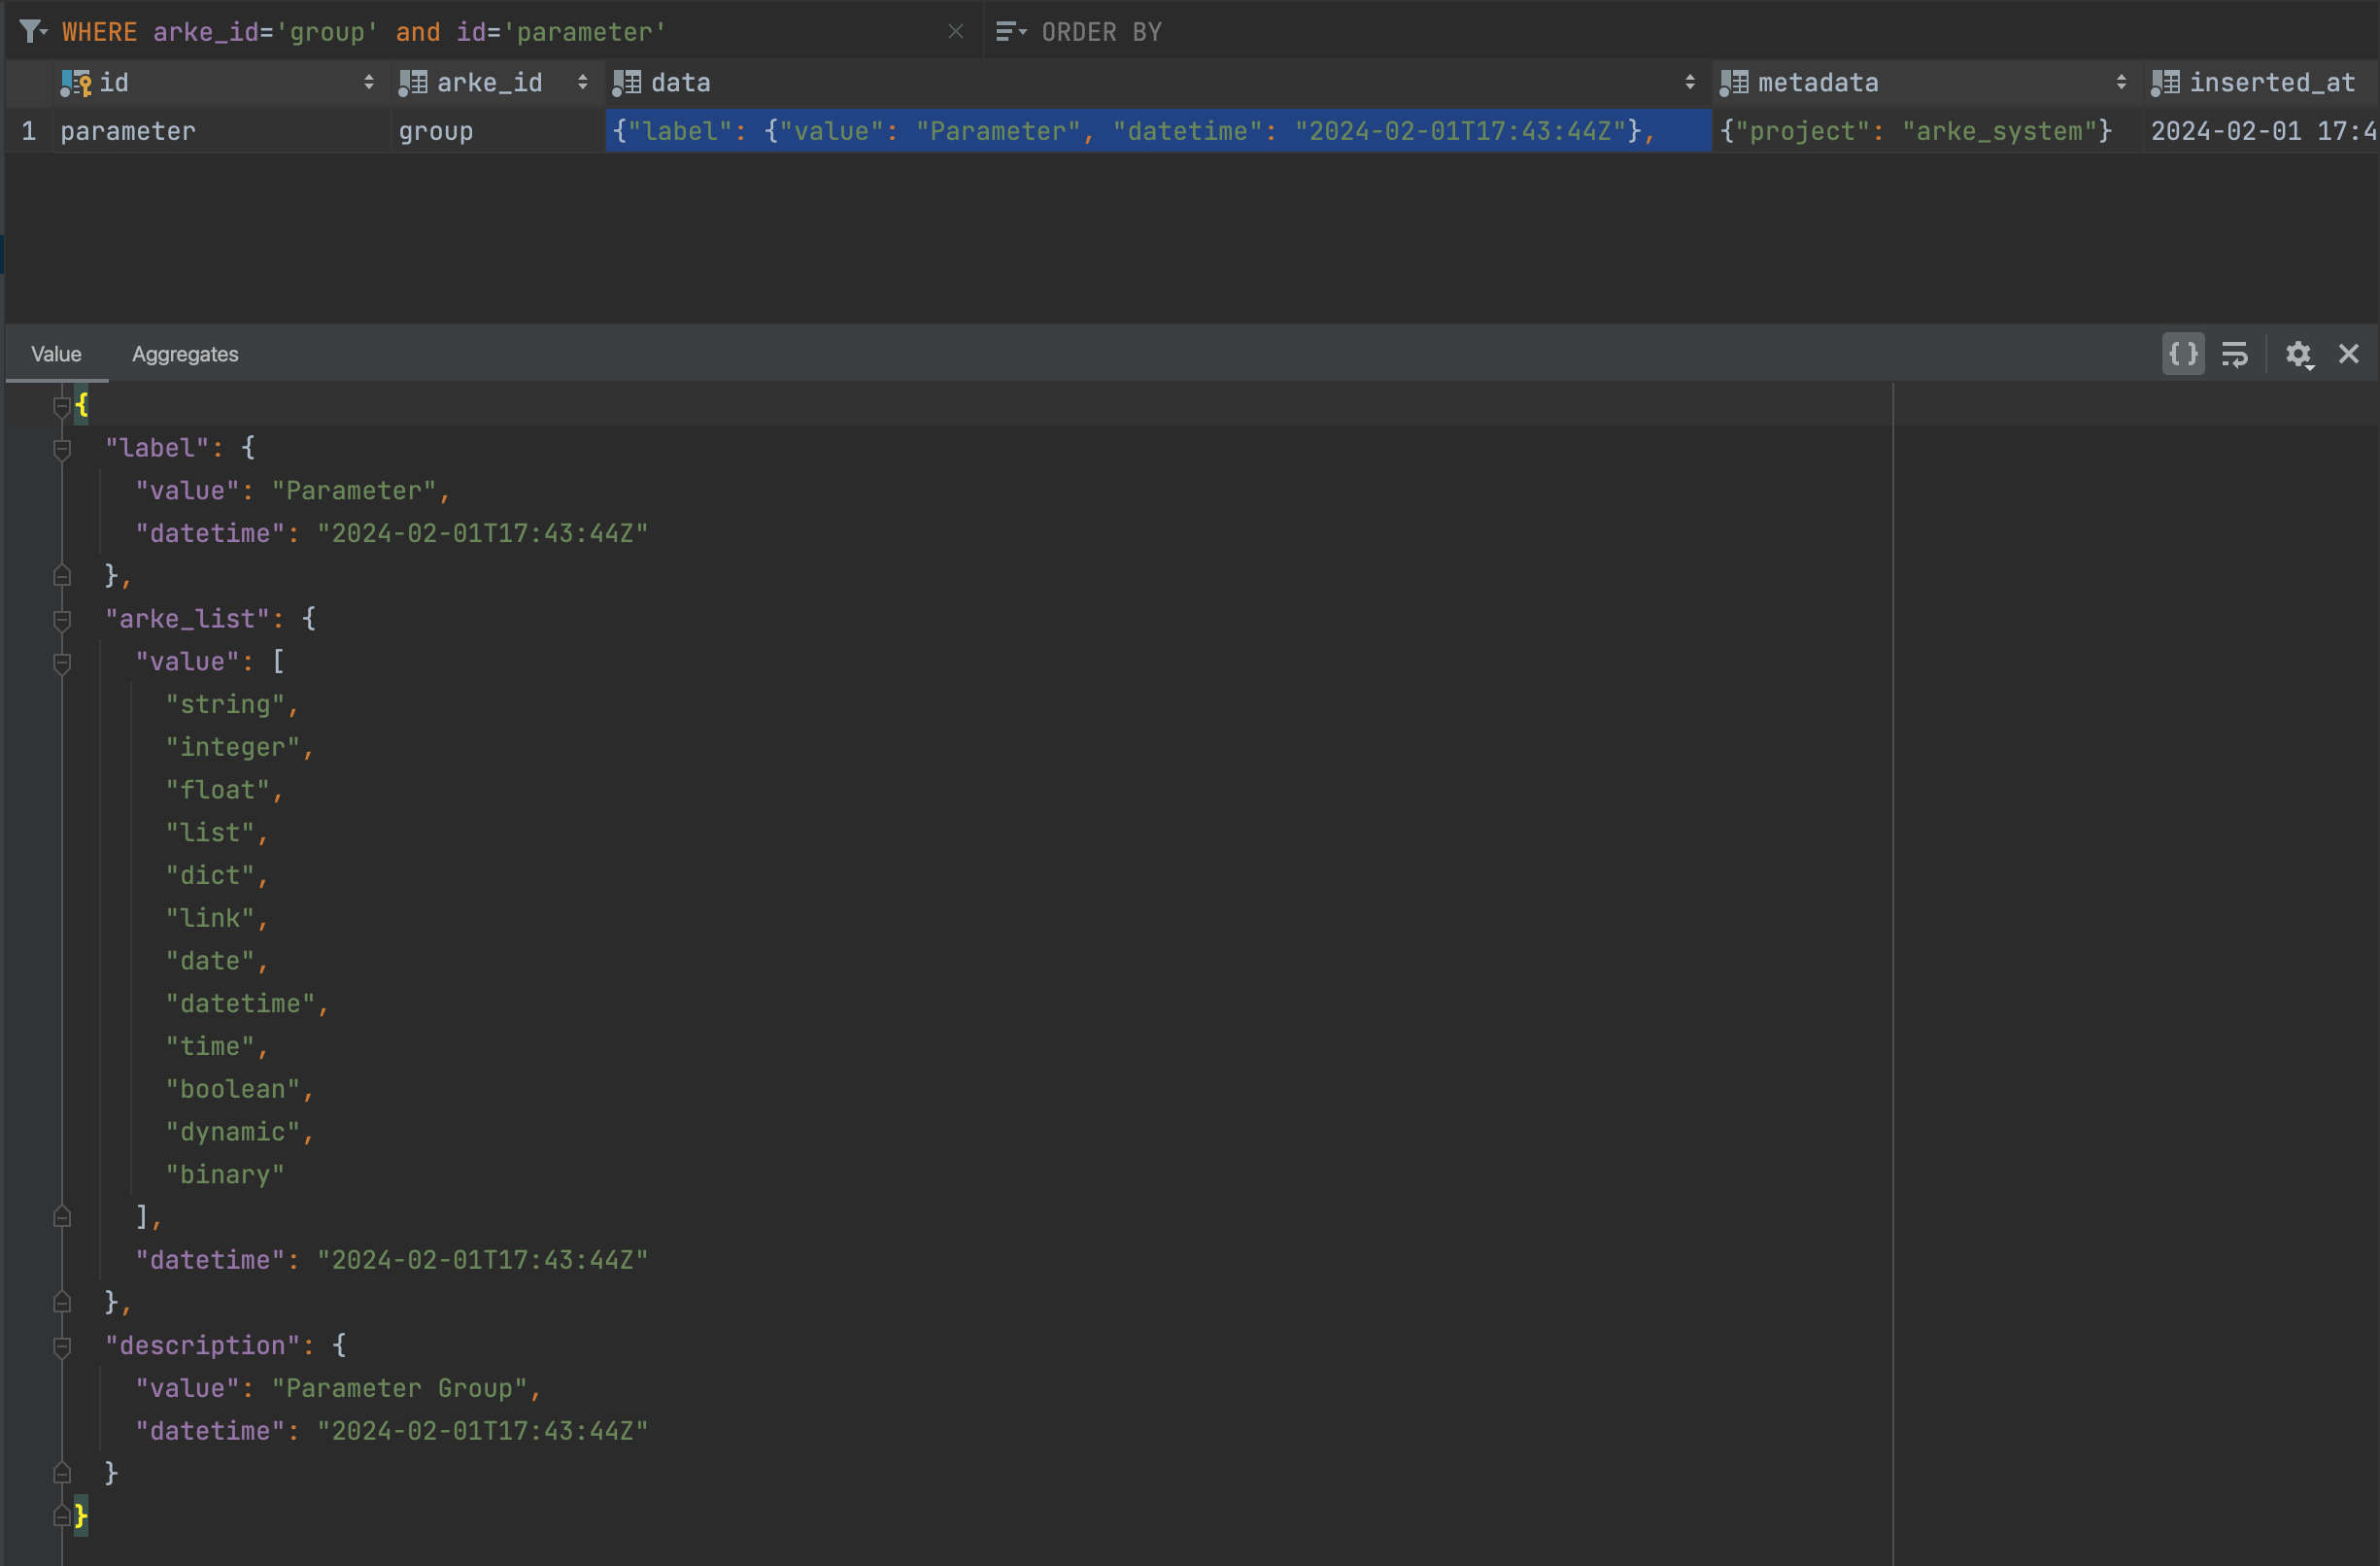The image size is (2380, 1566).
Task: Collapse the arke_list JSON node
Action: 62,621
